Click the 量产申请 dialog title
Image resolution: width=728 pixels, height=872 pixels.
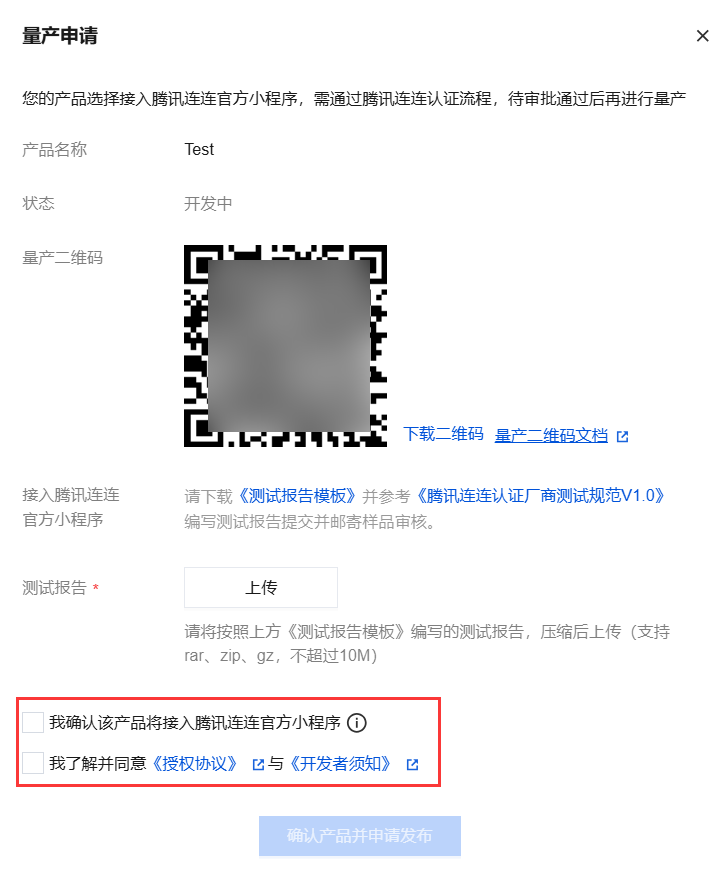(x=60, y=36)
